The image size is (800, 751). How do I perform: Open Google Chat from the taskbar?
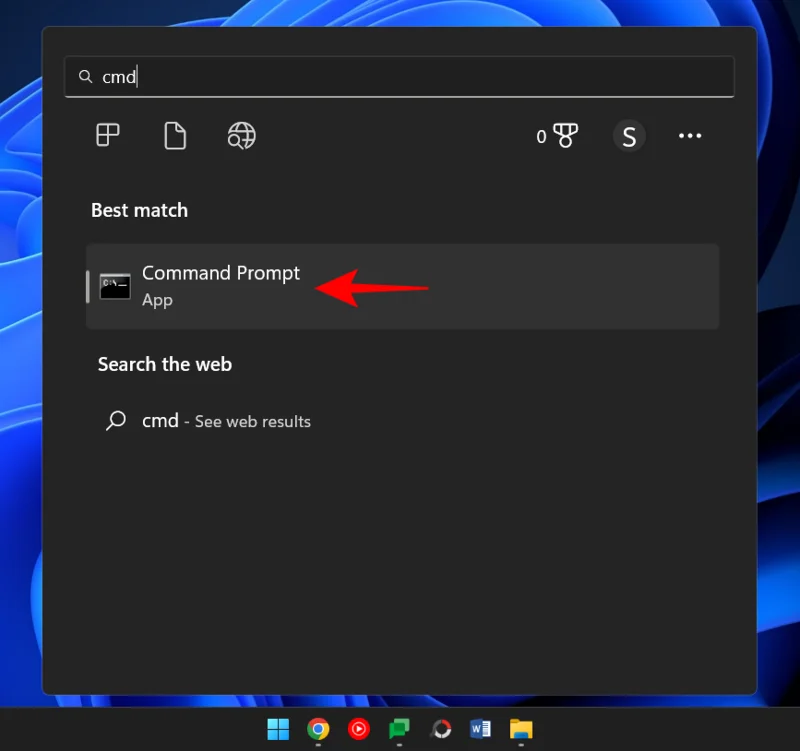[400, 728]
